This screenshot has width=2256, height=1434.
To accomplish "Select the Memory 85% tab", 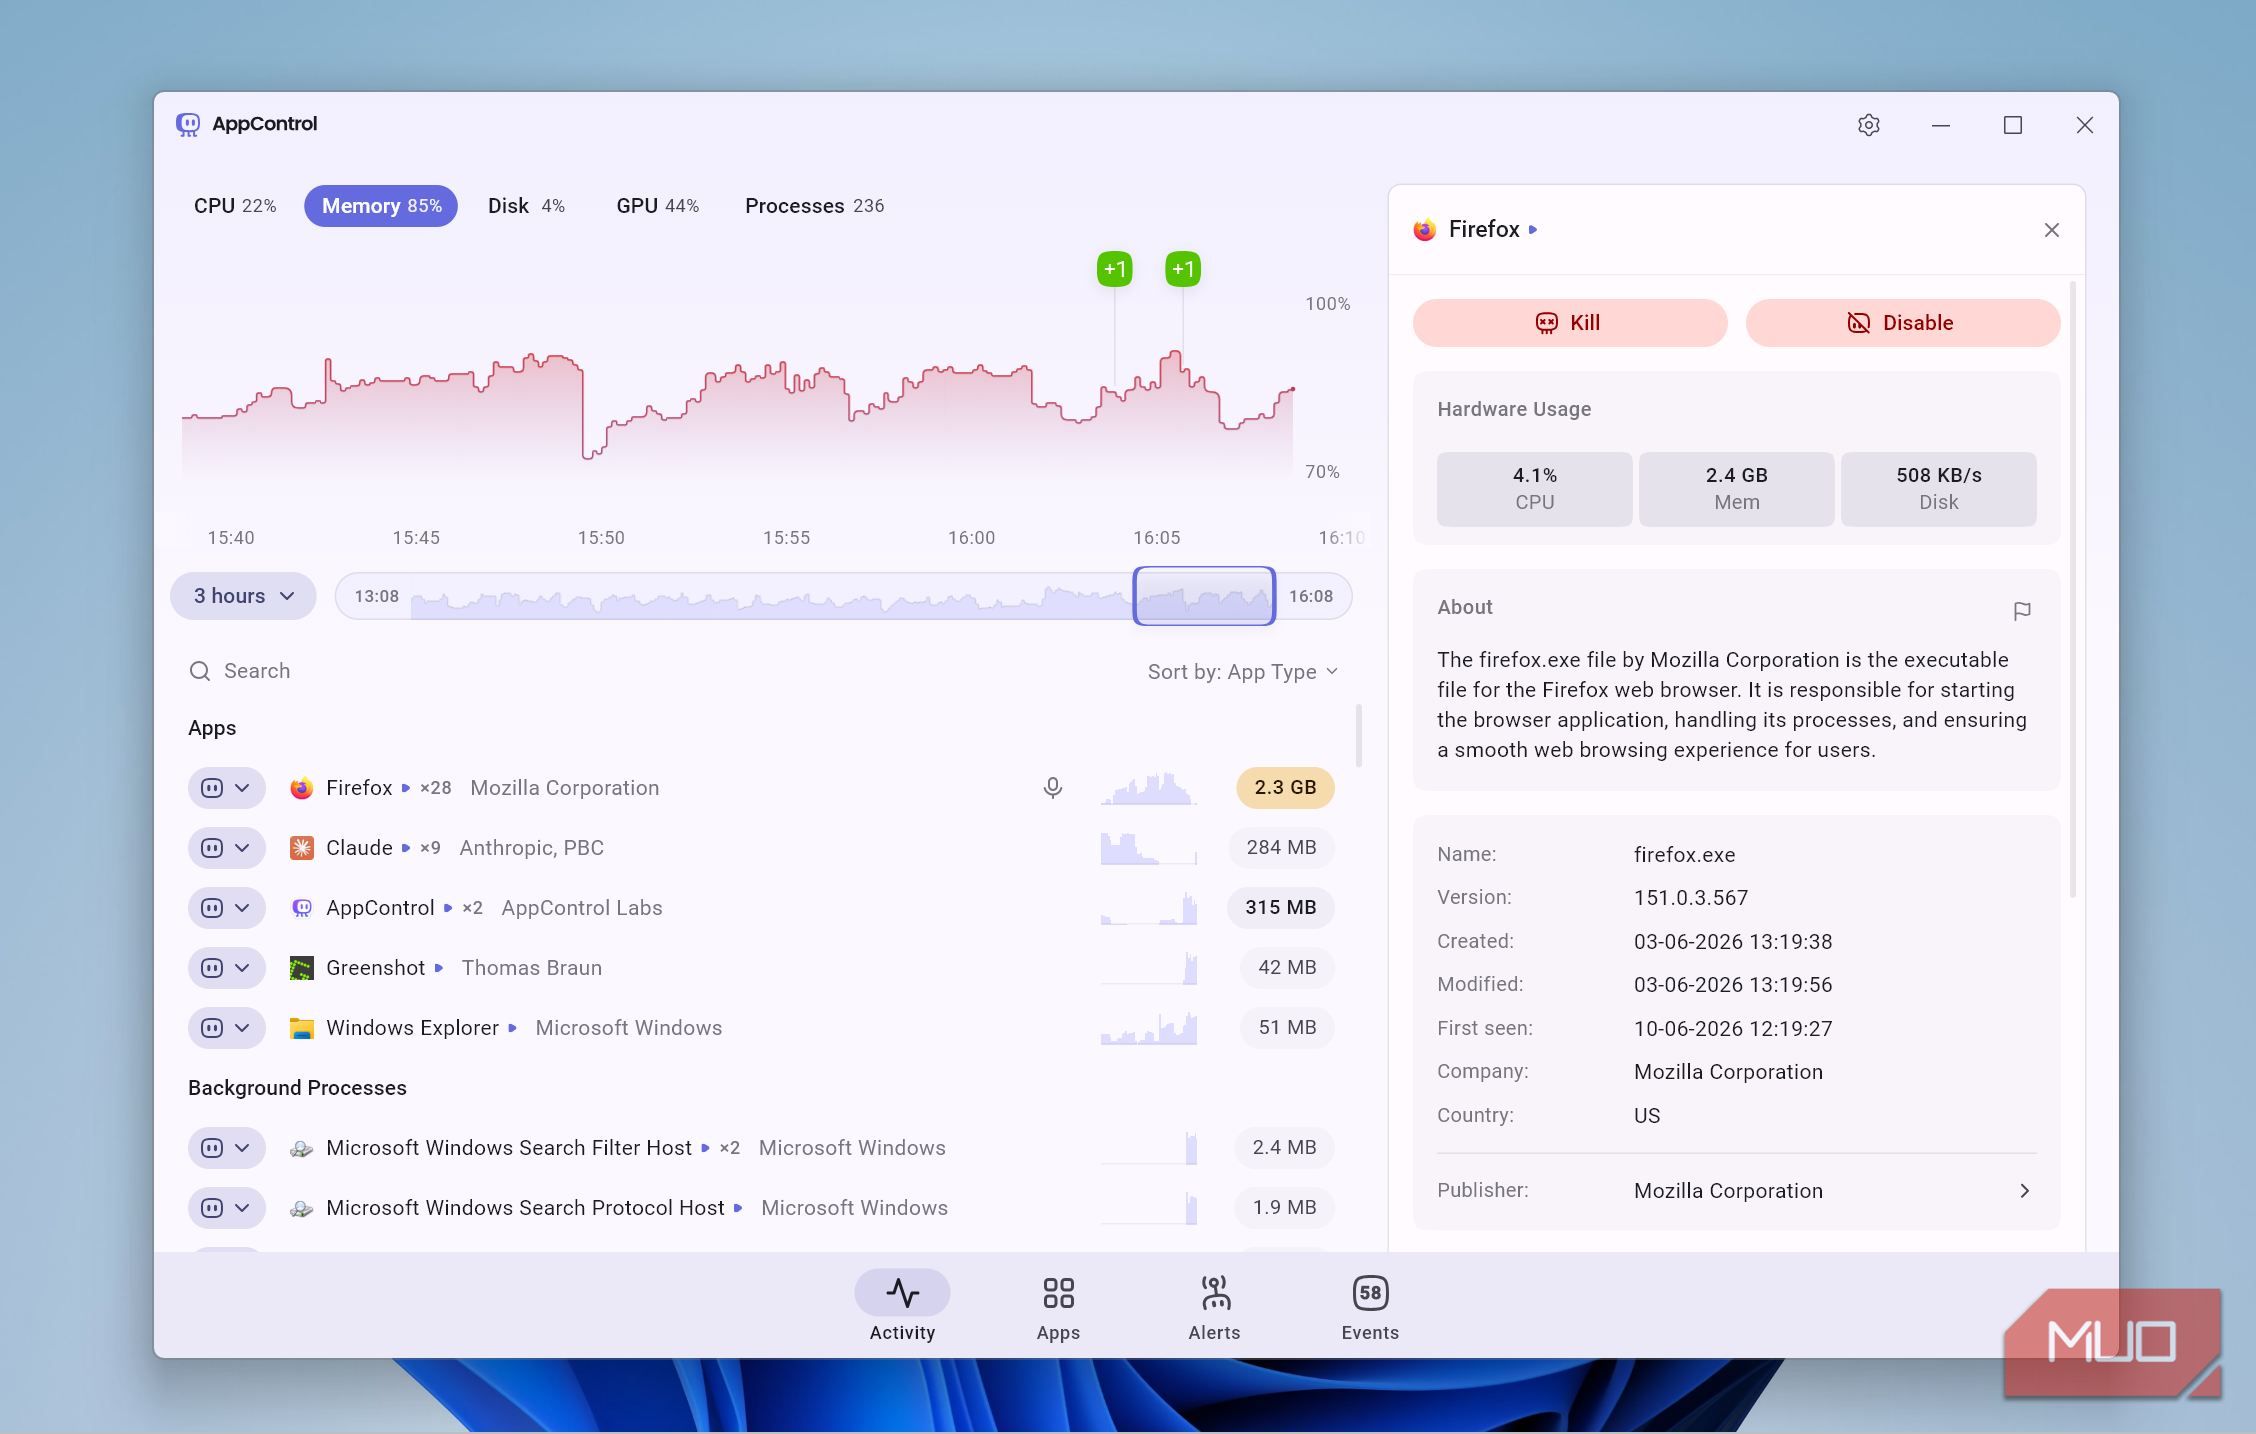I will tap(381, 206).
